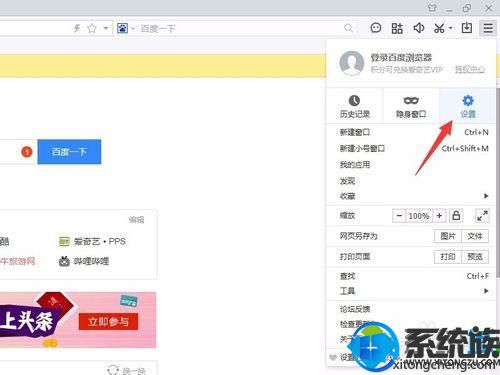
Task: Click the 编辑 edit link
Action: pyautogui.click(x=137, y=220)
